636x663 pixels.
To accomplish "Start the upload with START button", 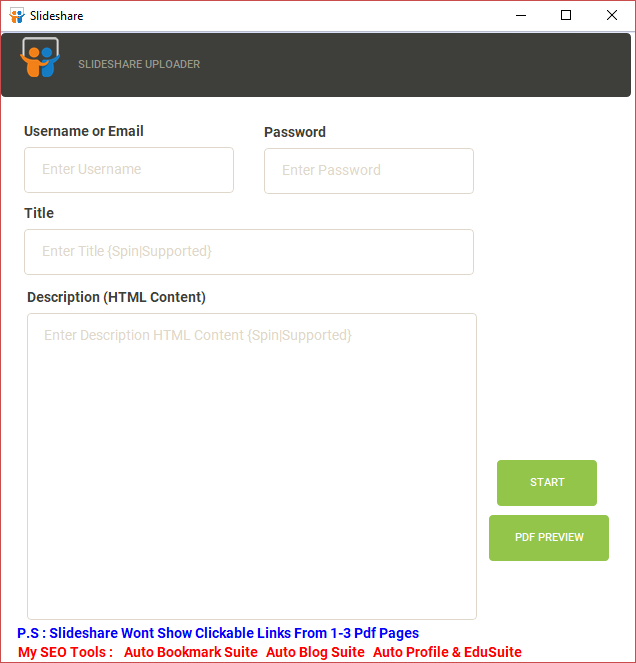I will coord(547,483).
